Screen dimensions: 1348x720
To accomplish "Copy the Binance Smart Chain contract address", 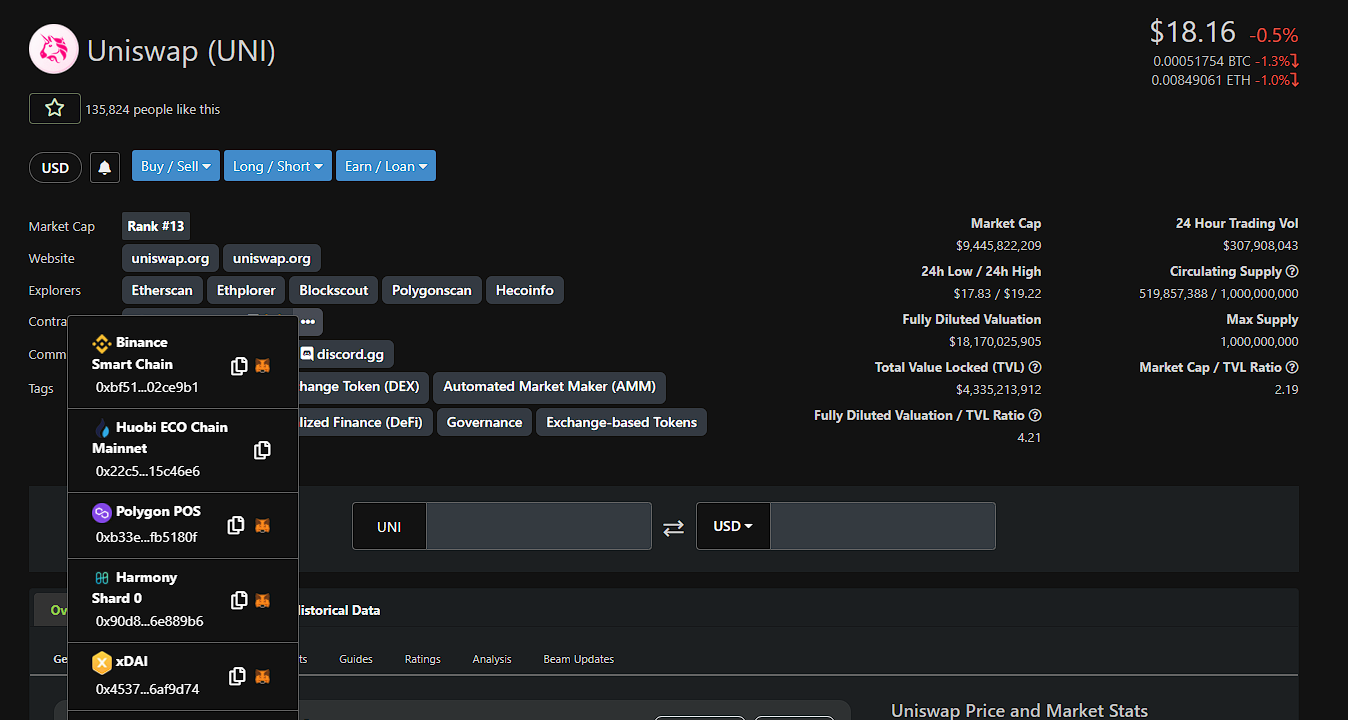I will [x=239, y=366].
